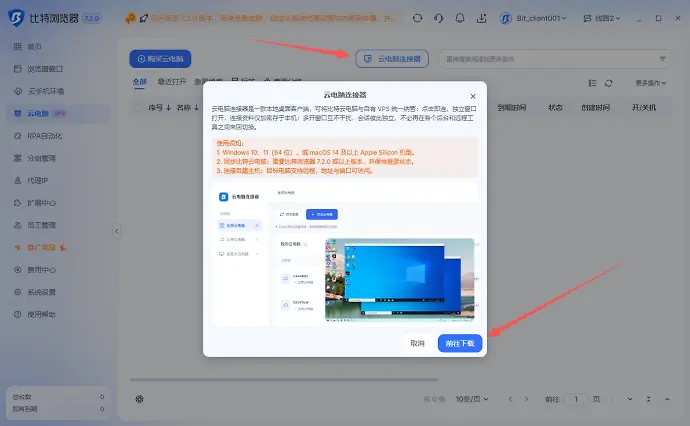Open customer support headset icon
The width and height of the screenshot is (690, 426).
(x=438, y=18)
